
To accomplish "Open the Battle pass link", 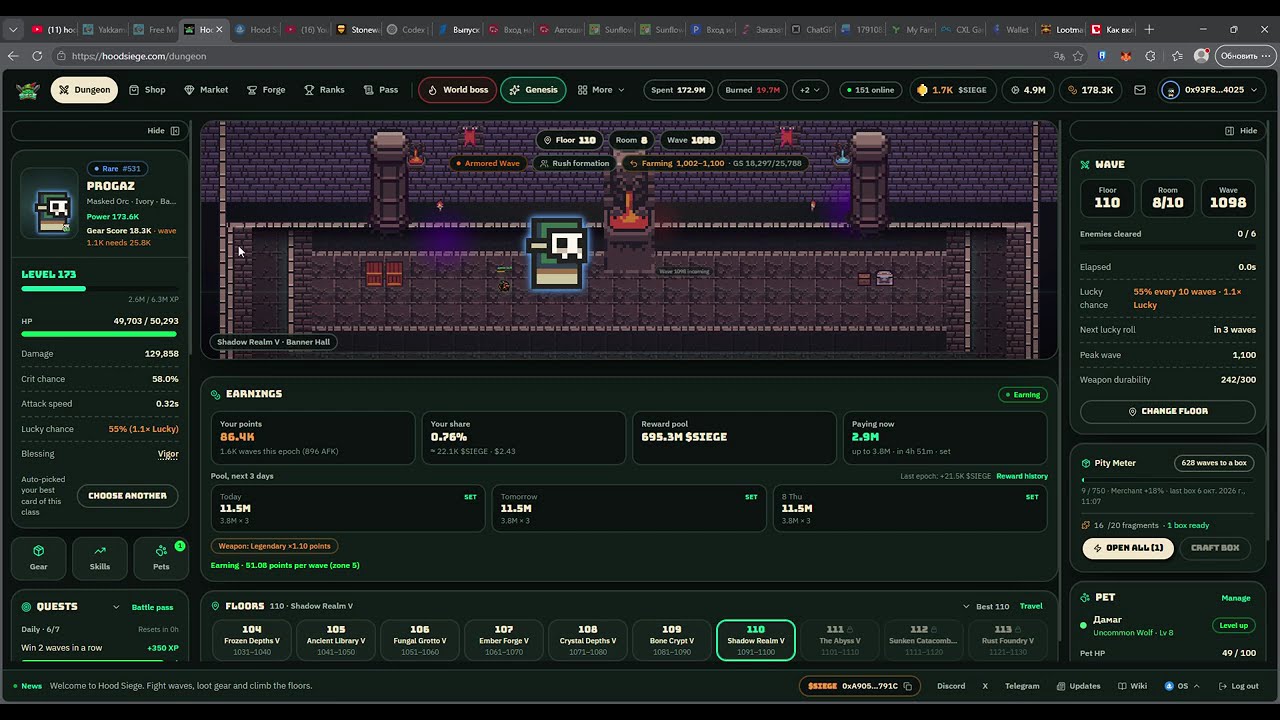I will click(152, 607).
